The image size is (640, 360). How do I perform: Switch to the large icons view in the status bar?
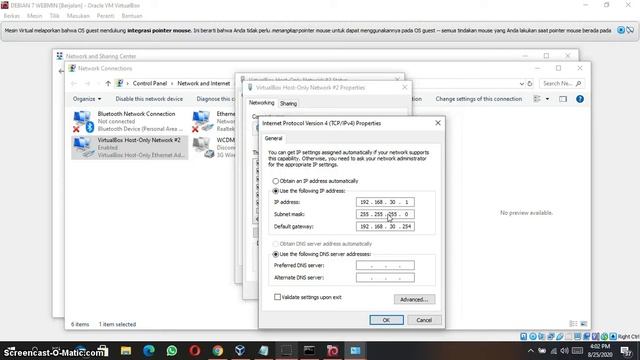tap(584, 324)
